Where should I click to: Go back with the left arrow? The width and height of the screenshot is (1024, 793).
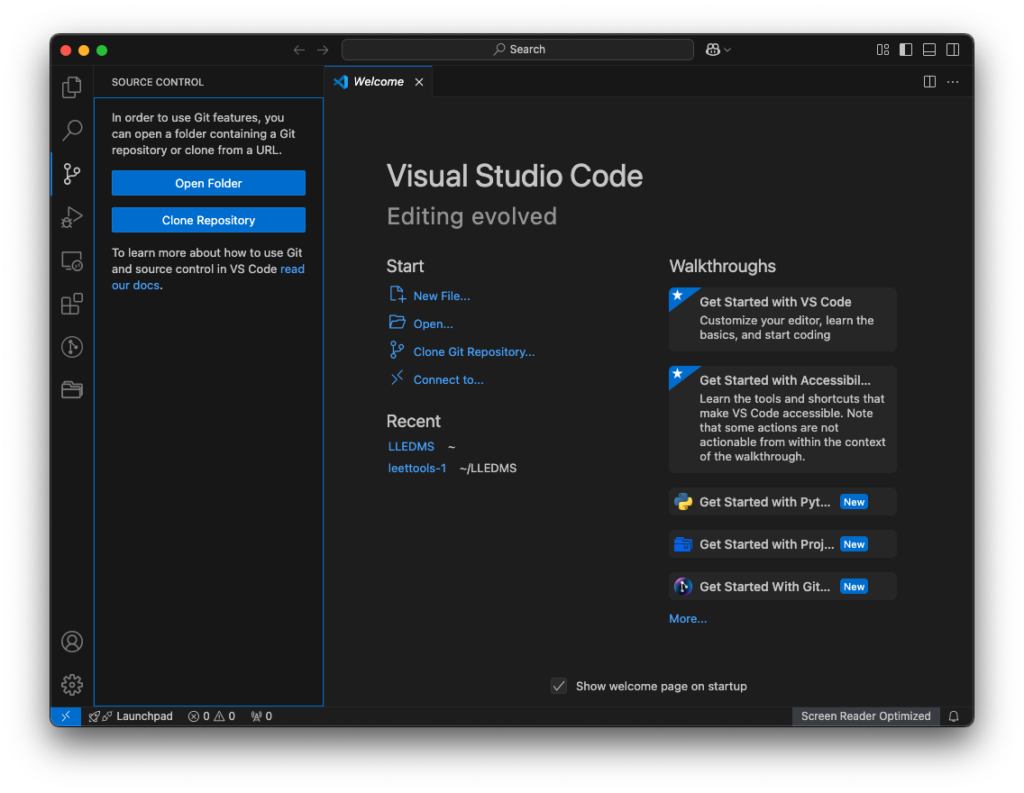[x=299, y=50]
